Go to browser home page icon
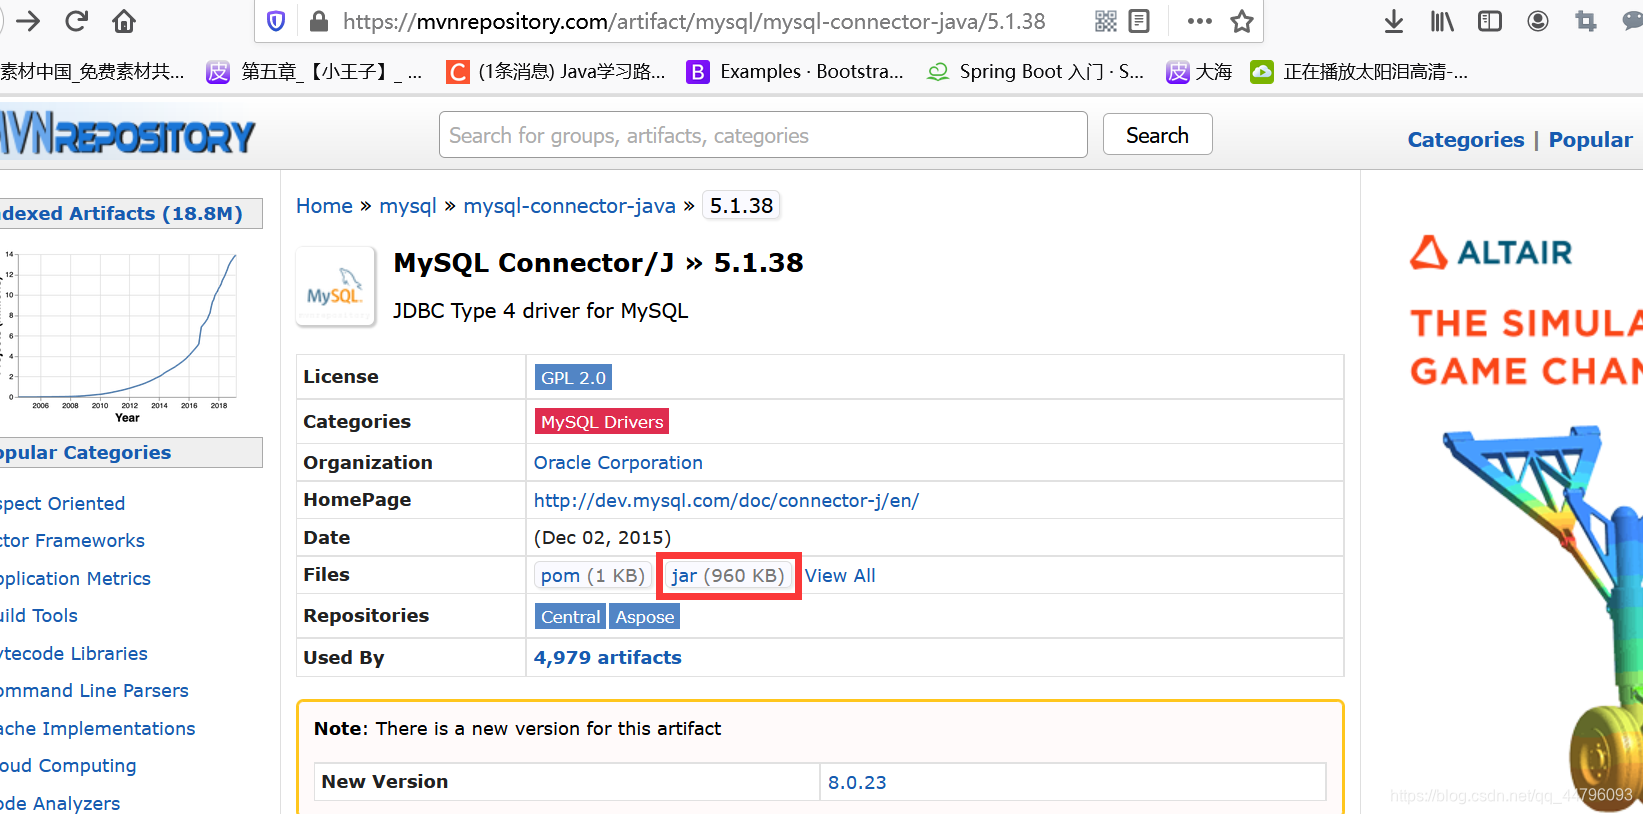This screenshot has width=1643, height=814. coord(124,21)
